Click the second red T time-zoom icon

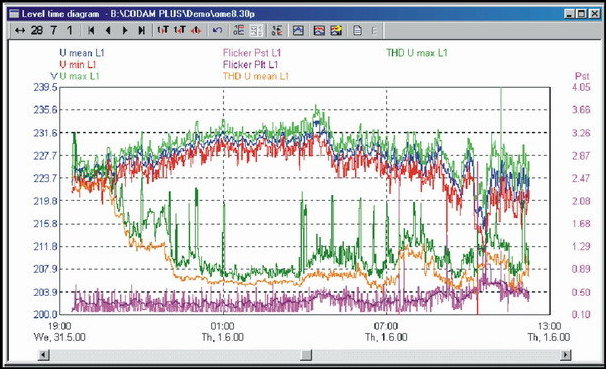pyautogui.click(x=180, y=30)
